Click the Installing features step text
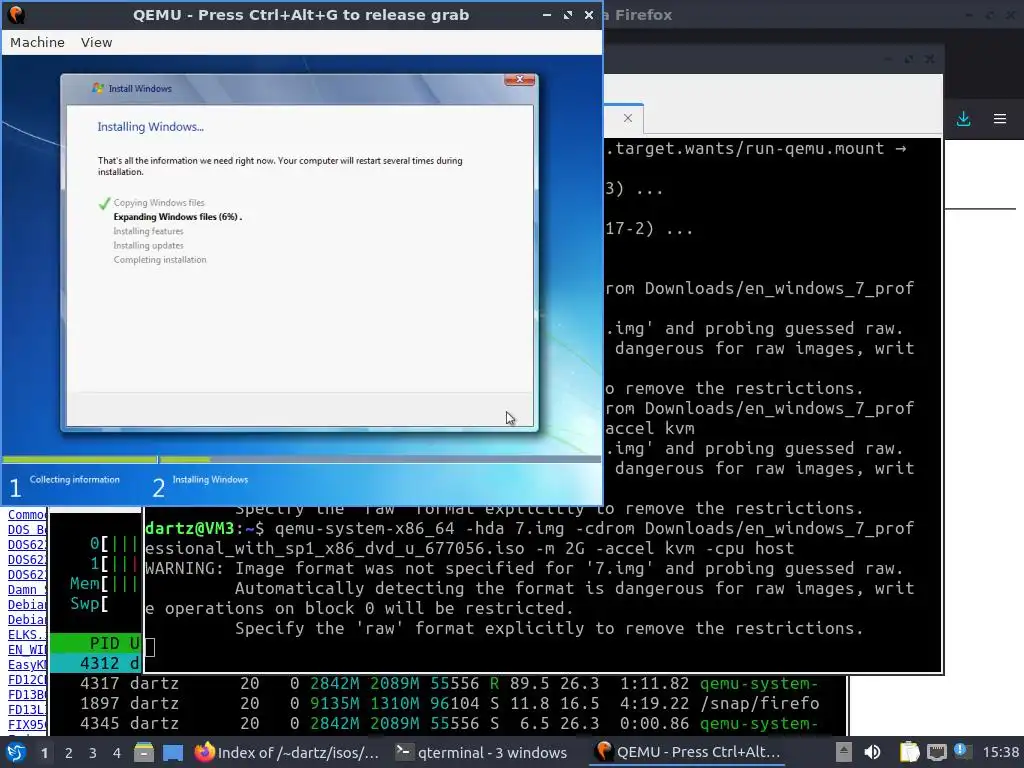 pyautogui.click(x=148, y=231)
